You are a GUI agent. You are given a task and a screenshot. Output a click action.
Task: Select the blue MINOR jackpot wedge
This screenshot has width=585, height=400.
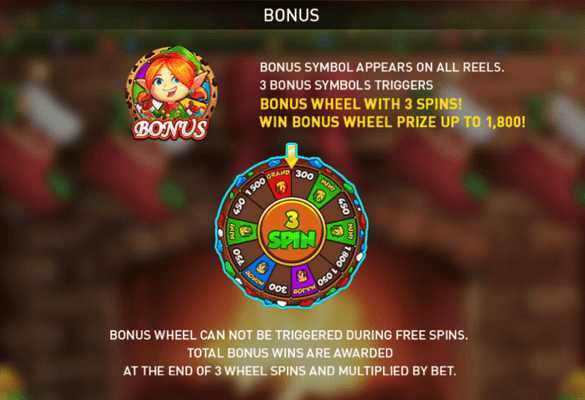click(x=259, y=270)
